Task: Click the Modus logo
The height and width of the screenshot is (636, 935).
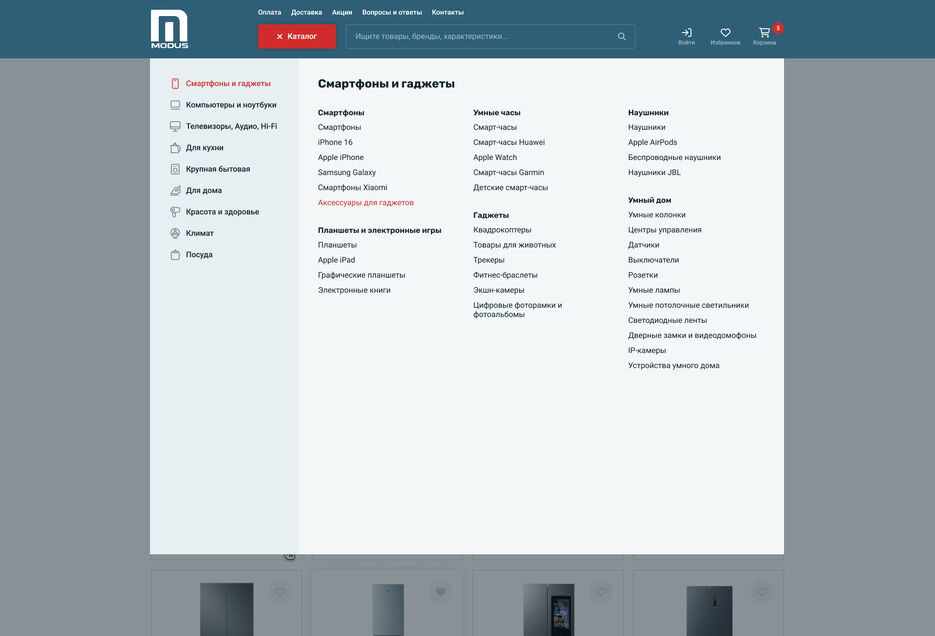Action: coord(169,29)
